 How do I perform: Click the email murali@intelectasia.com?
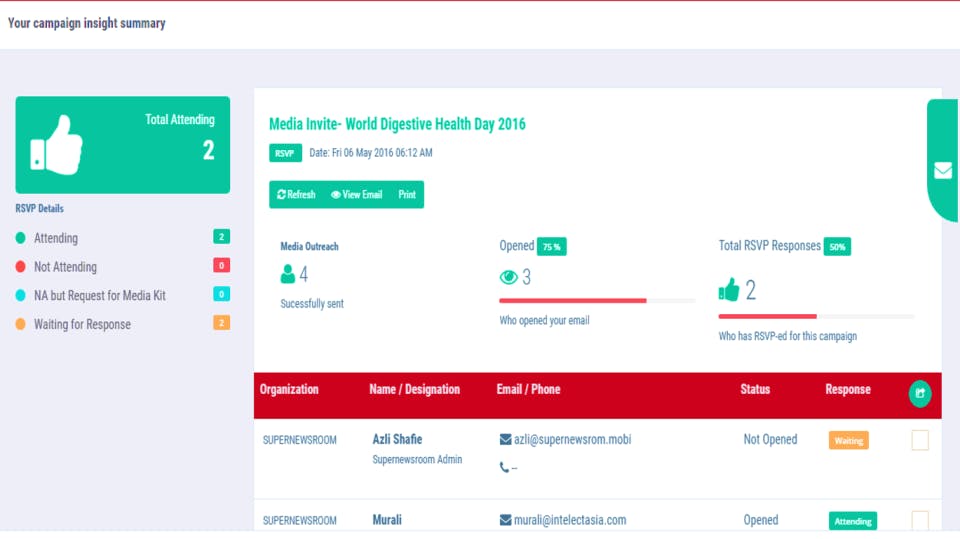coord(570,520)
